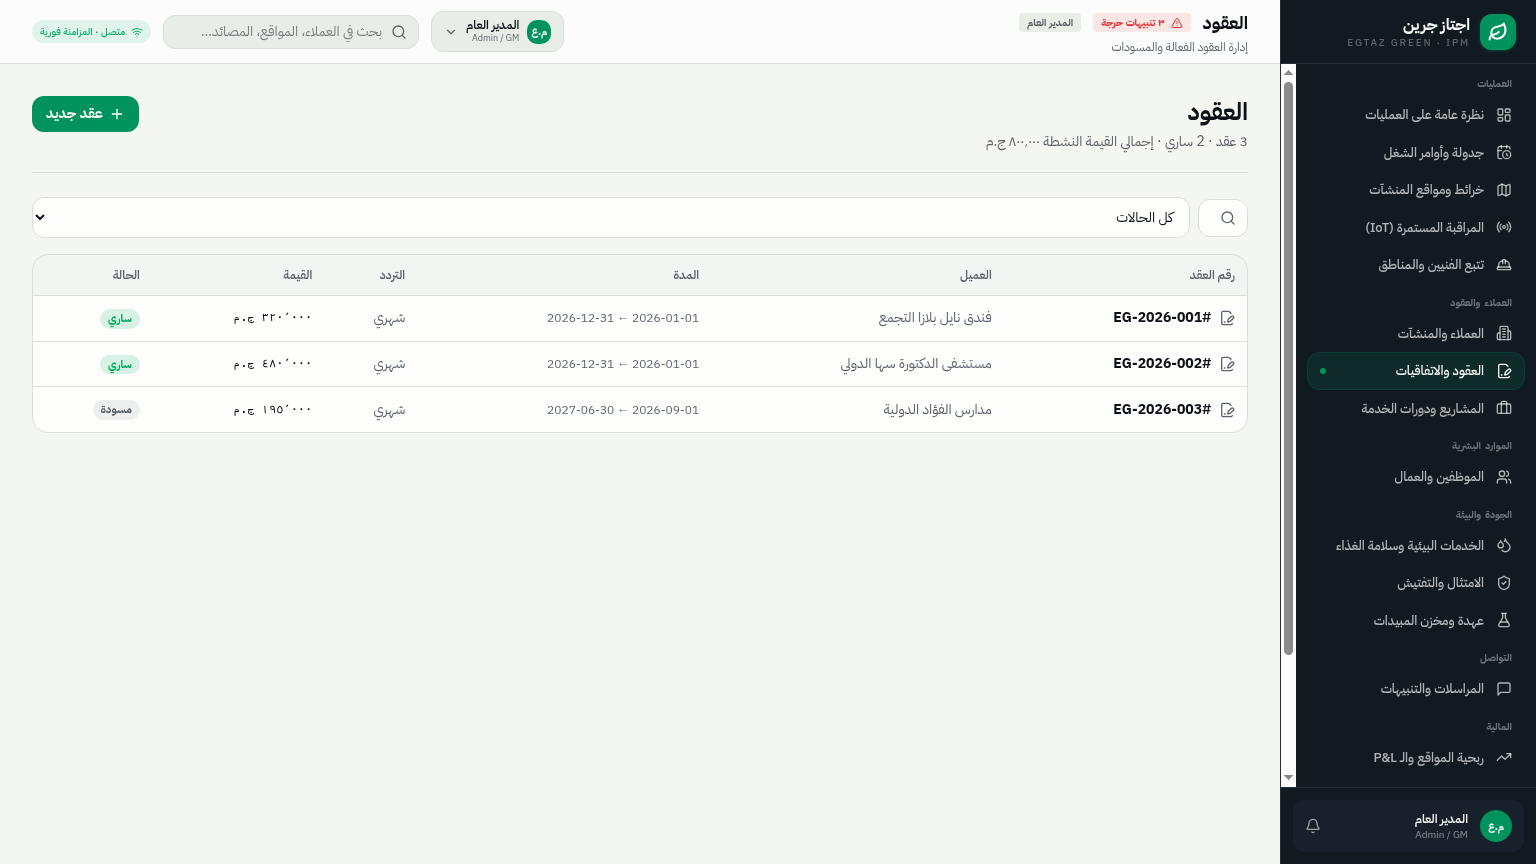Click the الحالة column header
This screenshot has width=1536, height=864.
(x=126, y=275)
